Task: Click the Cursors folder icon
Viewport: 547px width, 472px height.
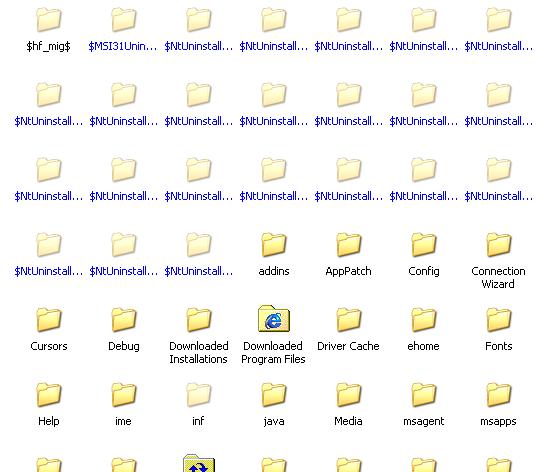Action: (x=49, y=320)
